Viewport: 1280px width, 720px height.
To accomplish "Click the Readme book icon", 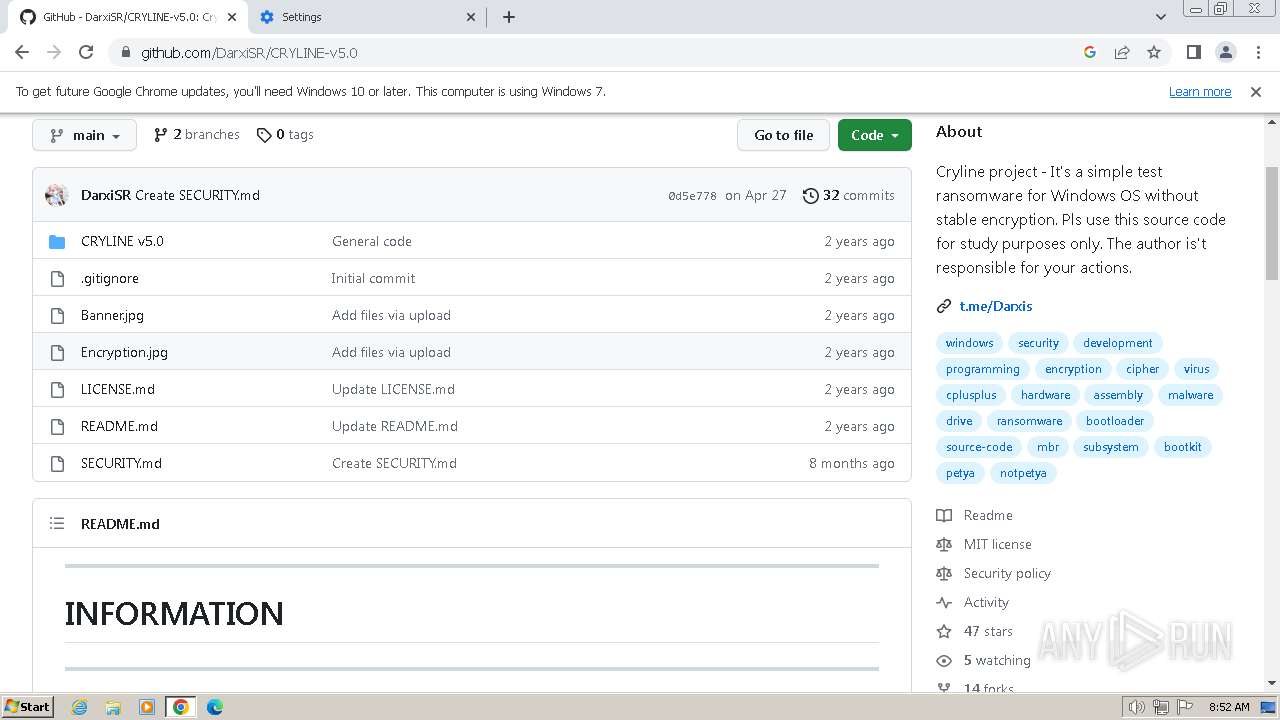I will (x=944, y=515).
